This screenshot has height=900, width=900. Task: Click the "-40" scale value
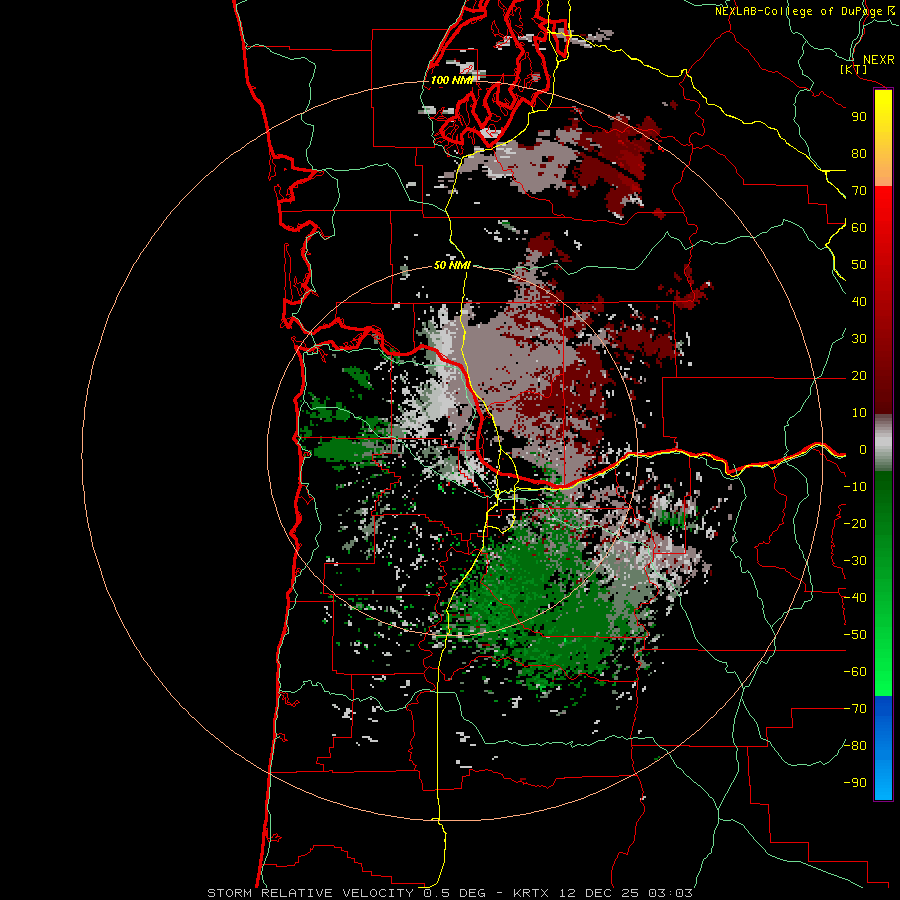[x=855, y=598]
